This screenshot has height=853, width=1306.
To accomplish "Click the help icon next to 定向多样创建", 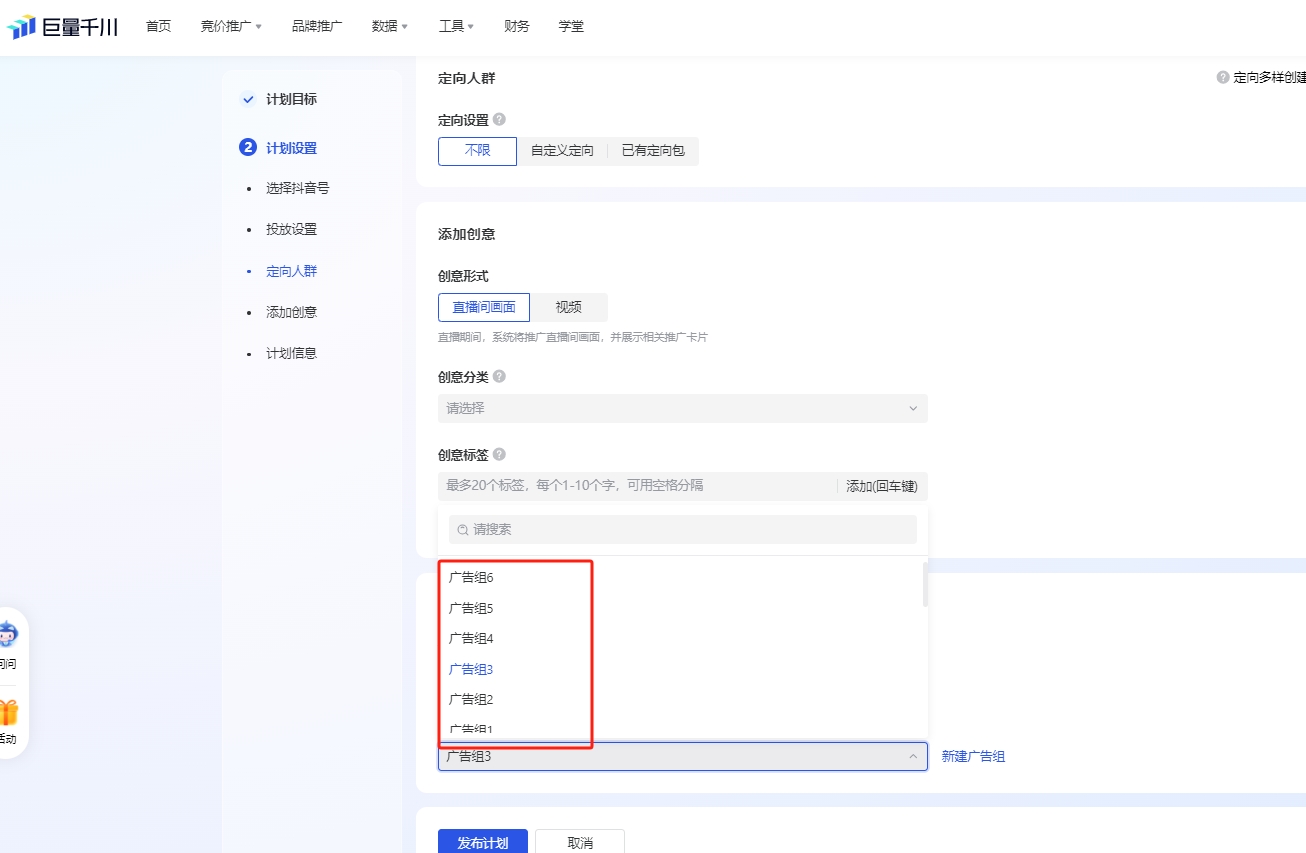I will [x=1223, y=77].
